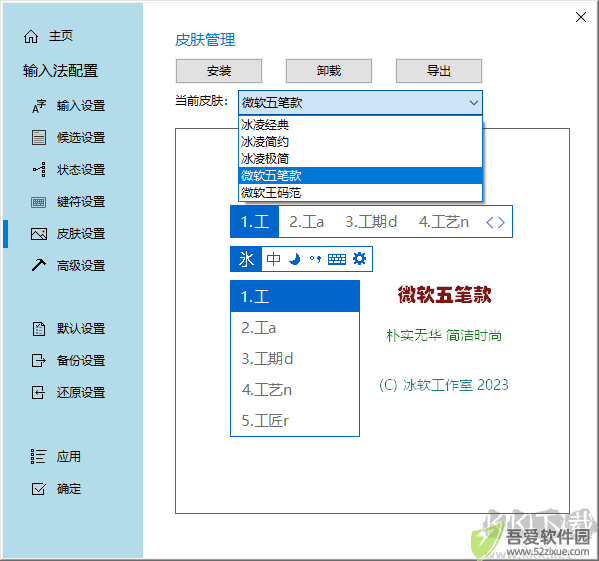Open 键符设置 keyboard icon
Viewport: 599px width, 561px height.
click(39, 202)
